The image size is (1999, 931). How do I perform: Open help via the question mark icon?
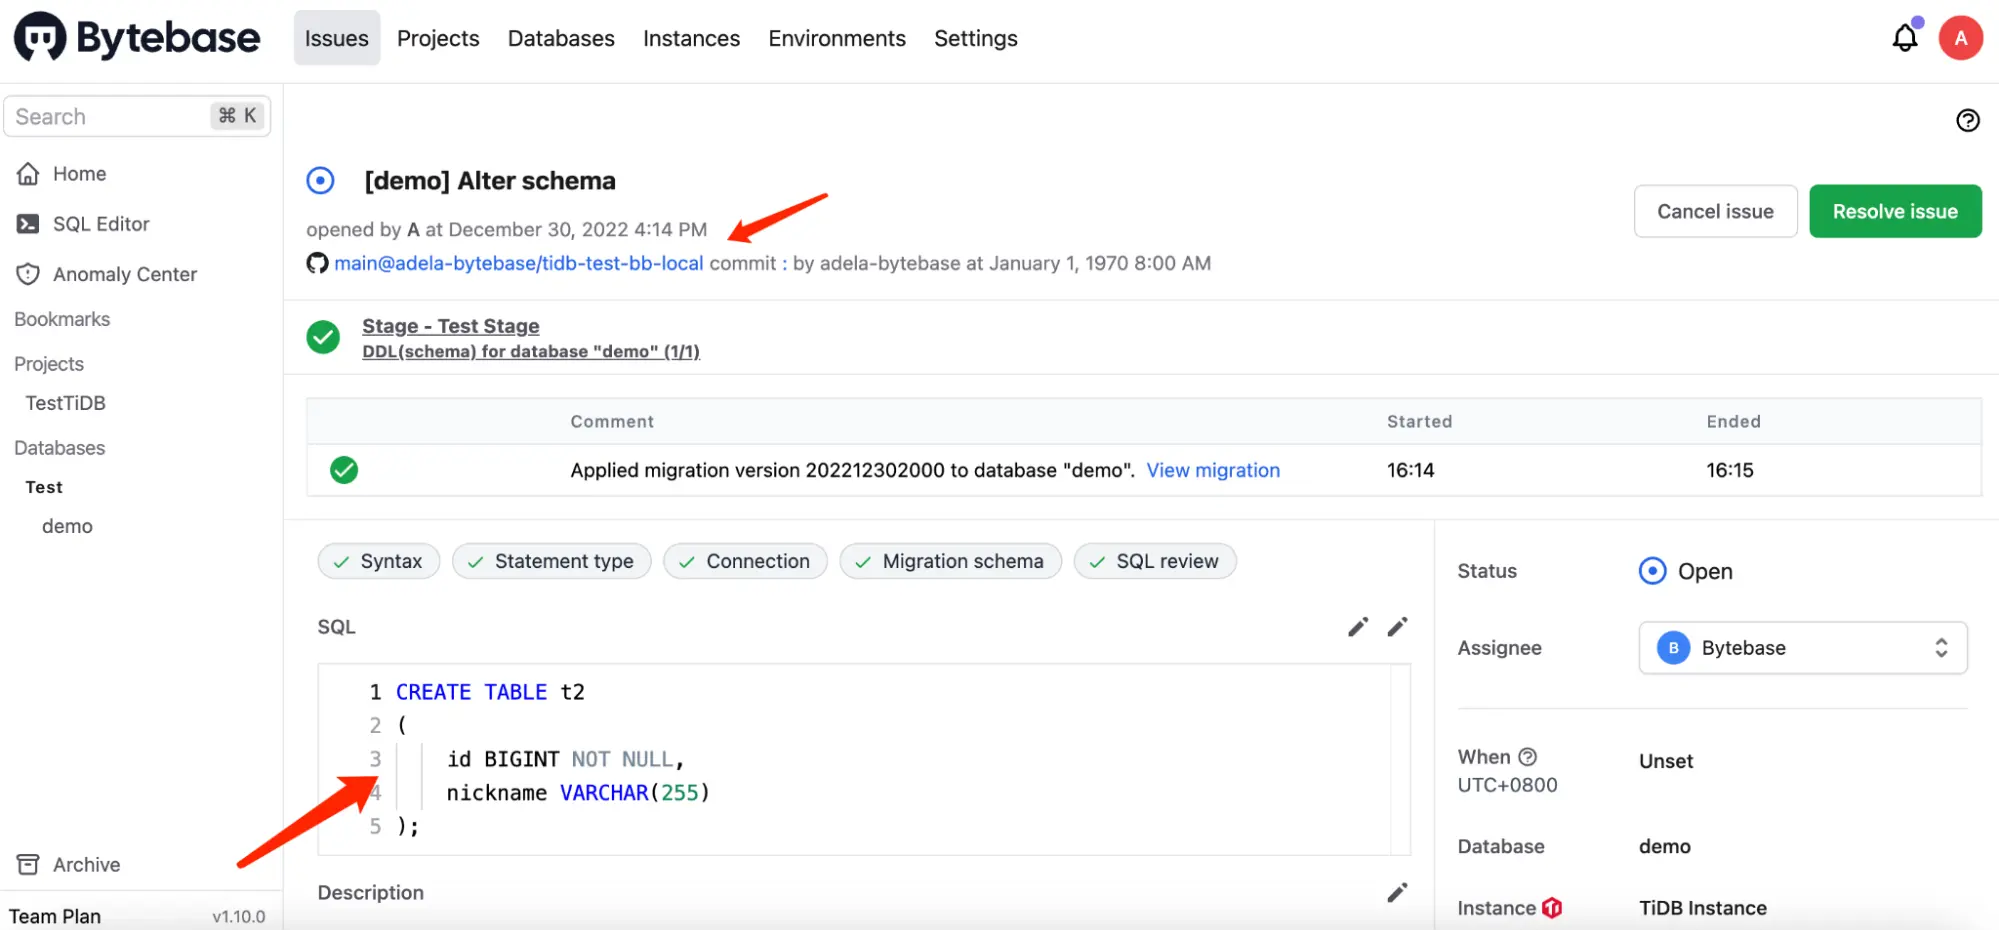tap(1966, 120)
